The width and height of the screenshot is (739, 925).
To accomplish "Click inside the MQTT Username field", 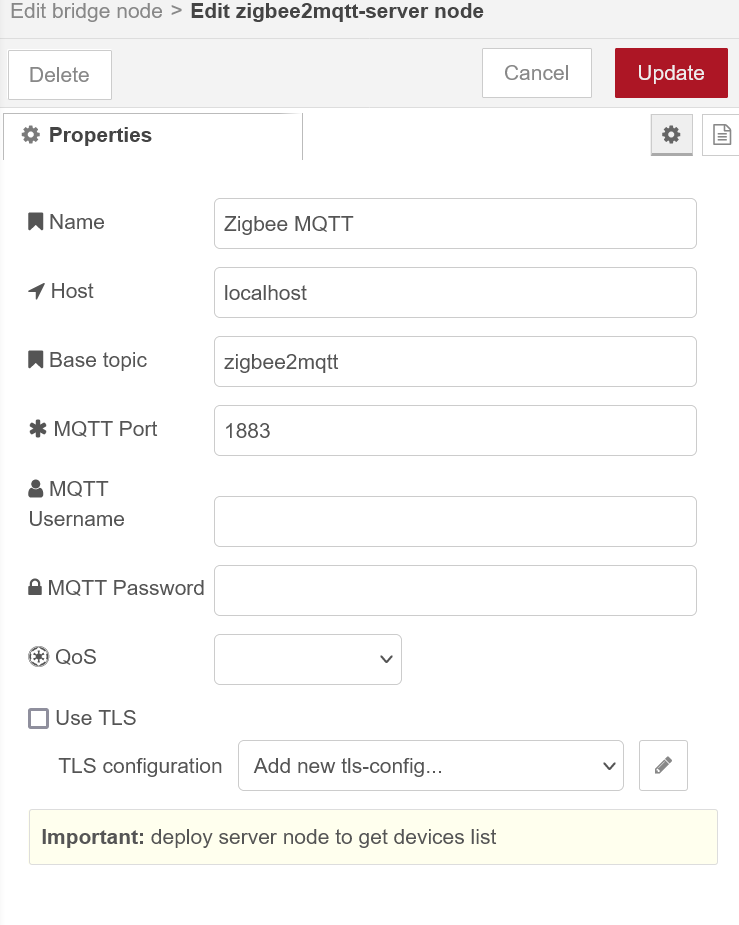I will pyautogui.click(x=455, y=520).
